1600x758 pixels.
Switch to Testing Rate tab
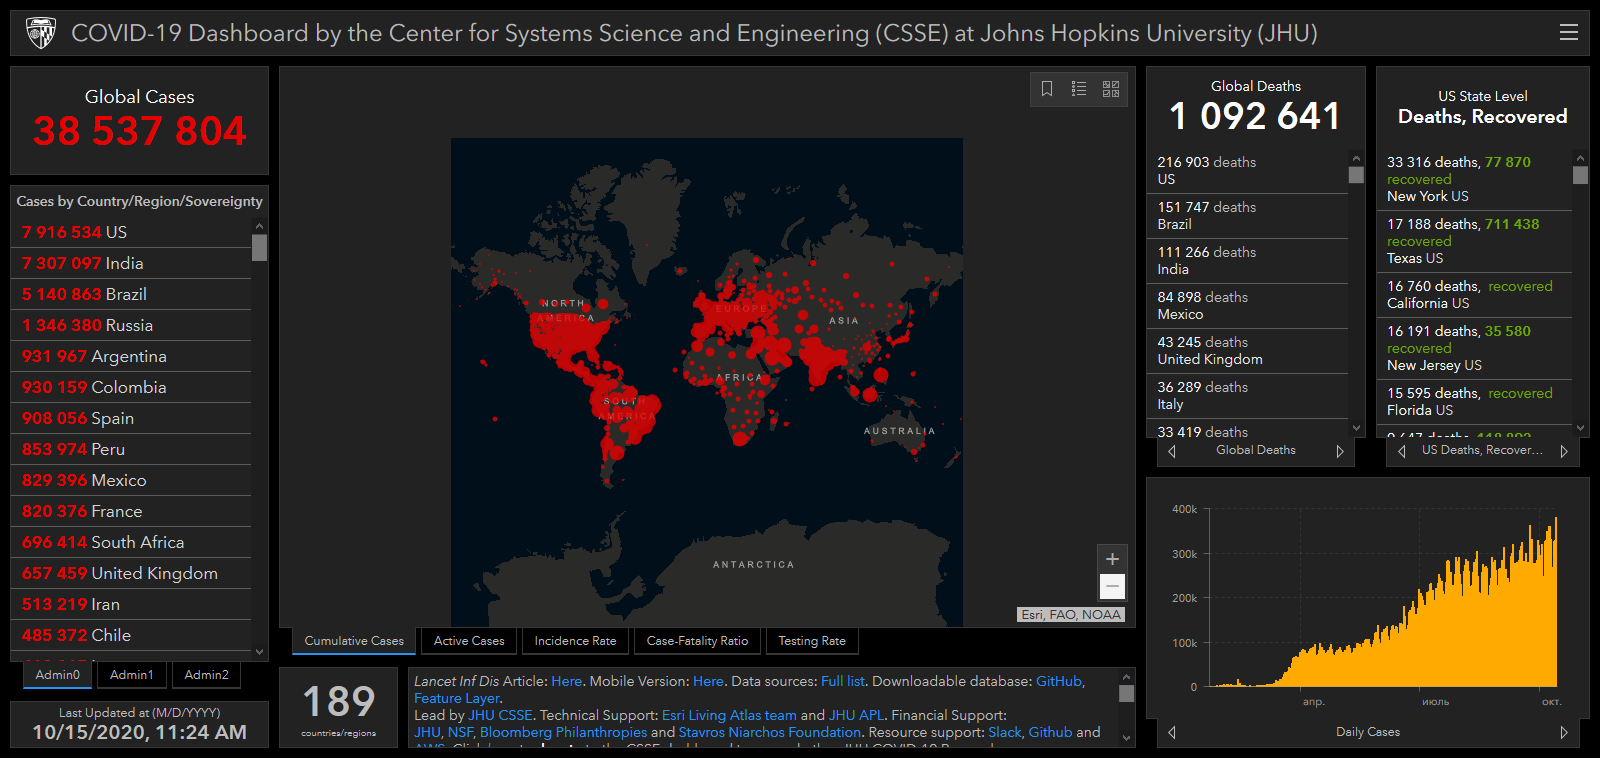tap(812, 641)
